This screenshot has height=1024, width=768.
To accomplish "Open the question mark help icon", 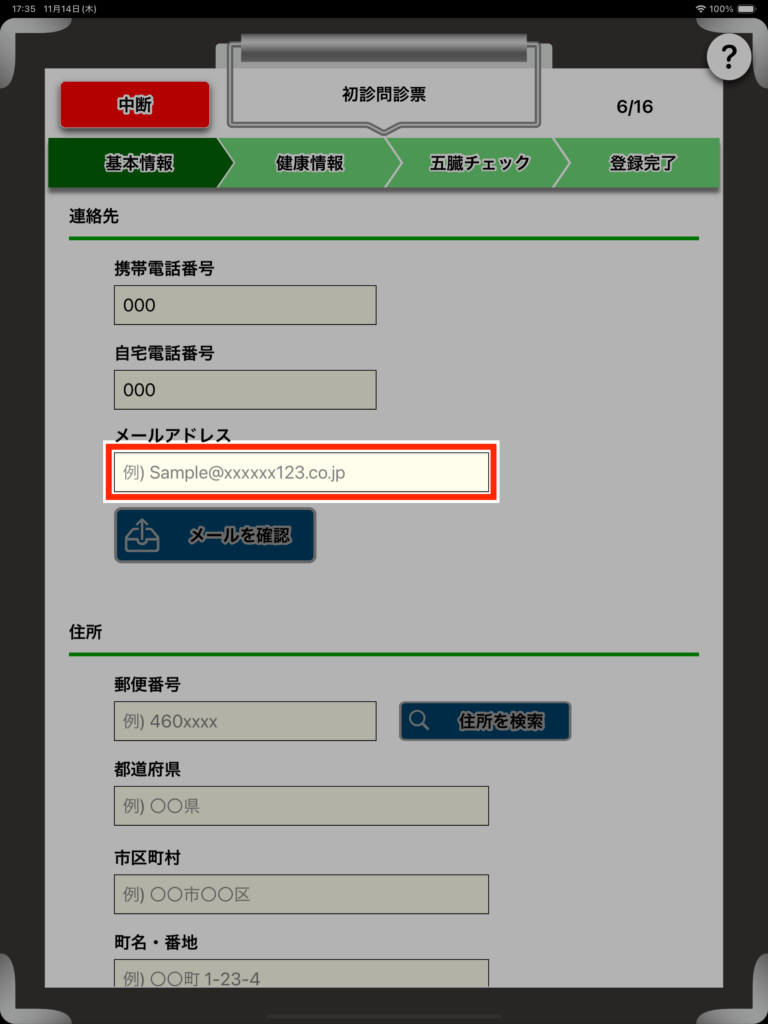I will [x=729, y=57].
